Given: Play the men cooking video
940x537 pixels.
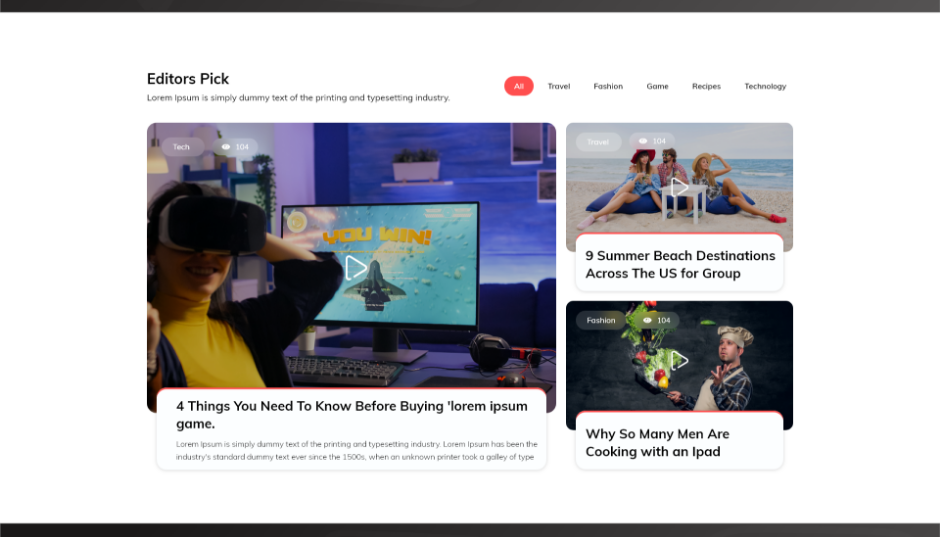Looking at the screenshot, I should (679, 361).
